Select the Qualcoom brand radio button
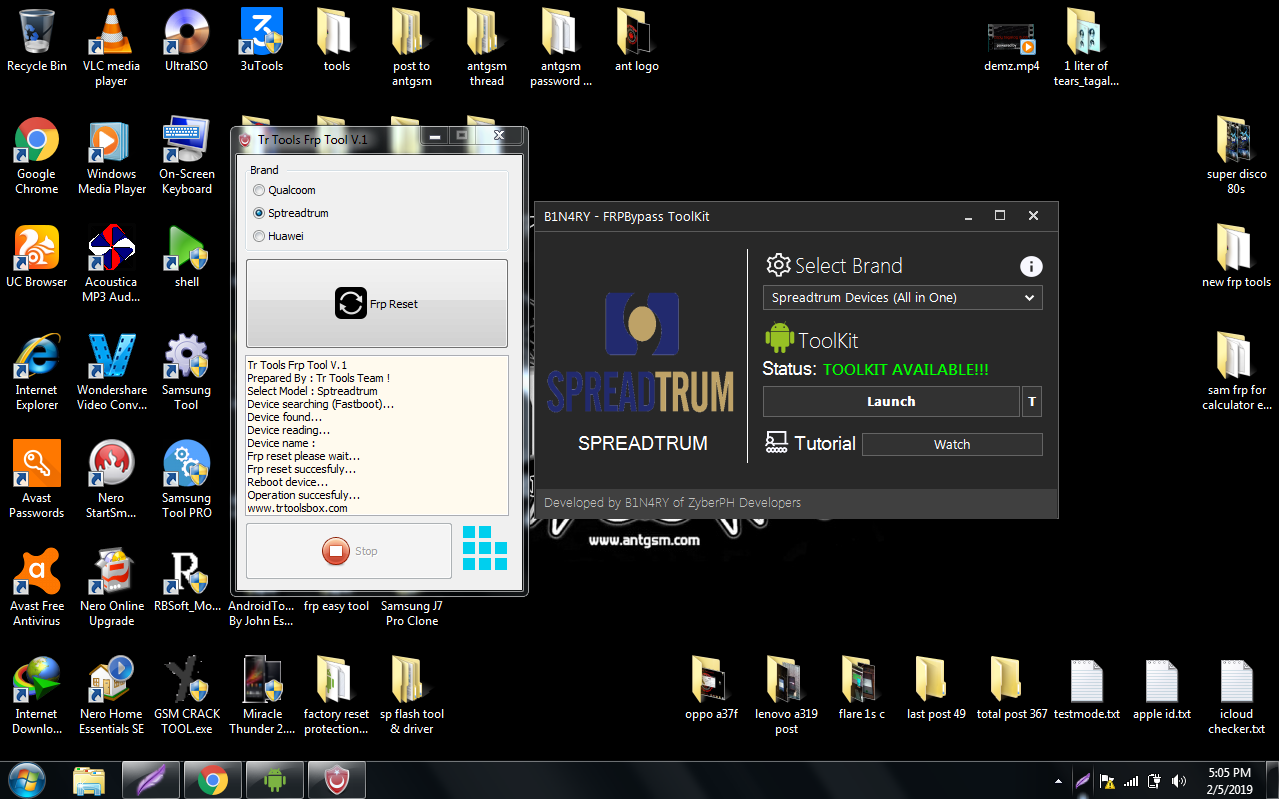The image size is (1279, 799). tap(259, 190)
